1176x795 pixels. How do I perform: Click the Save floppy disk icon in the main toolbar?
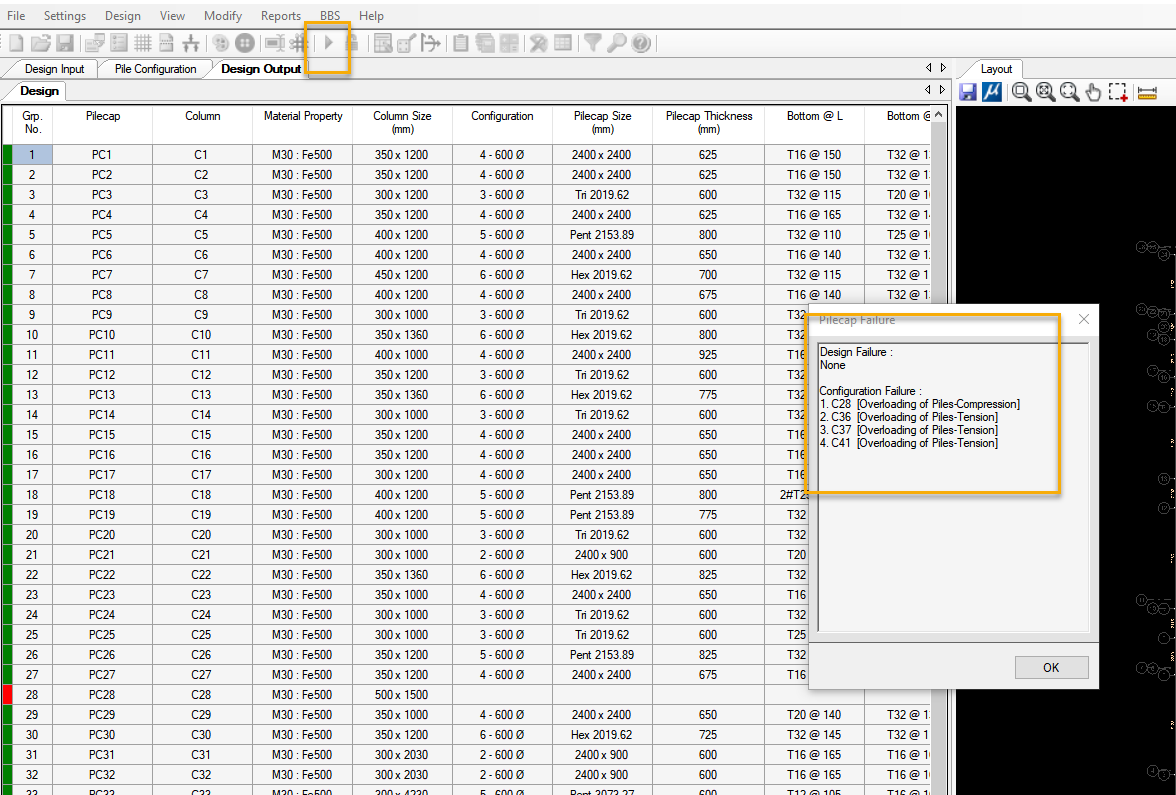coord(65,43)
